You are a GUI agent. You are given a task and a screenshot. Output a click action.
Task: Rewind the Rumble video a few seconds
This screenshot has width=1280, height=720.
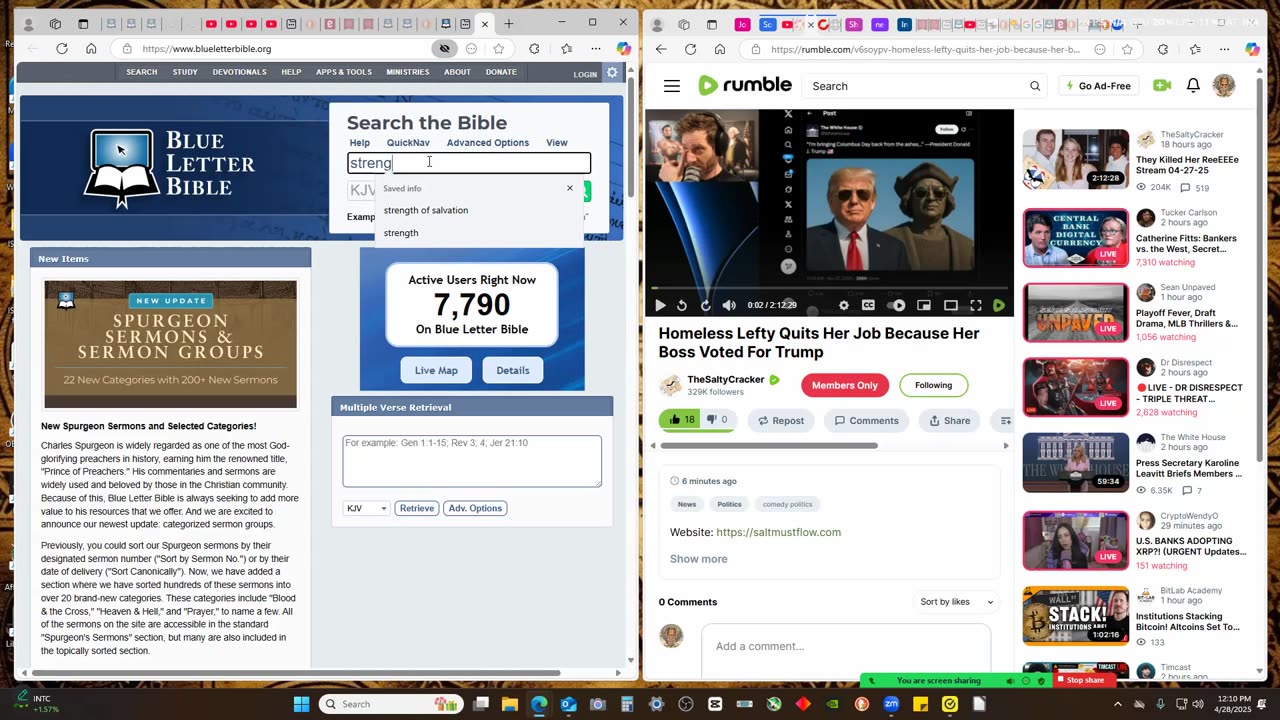click(x=682, y=306)
